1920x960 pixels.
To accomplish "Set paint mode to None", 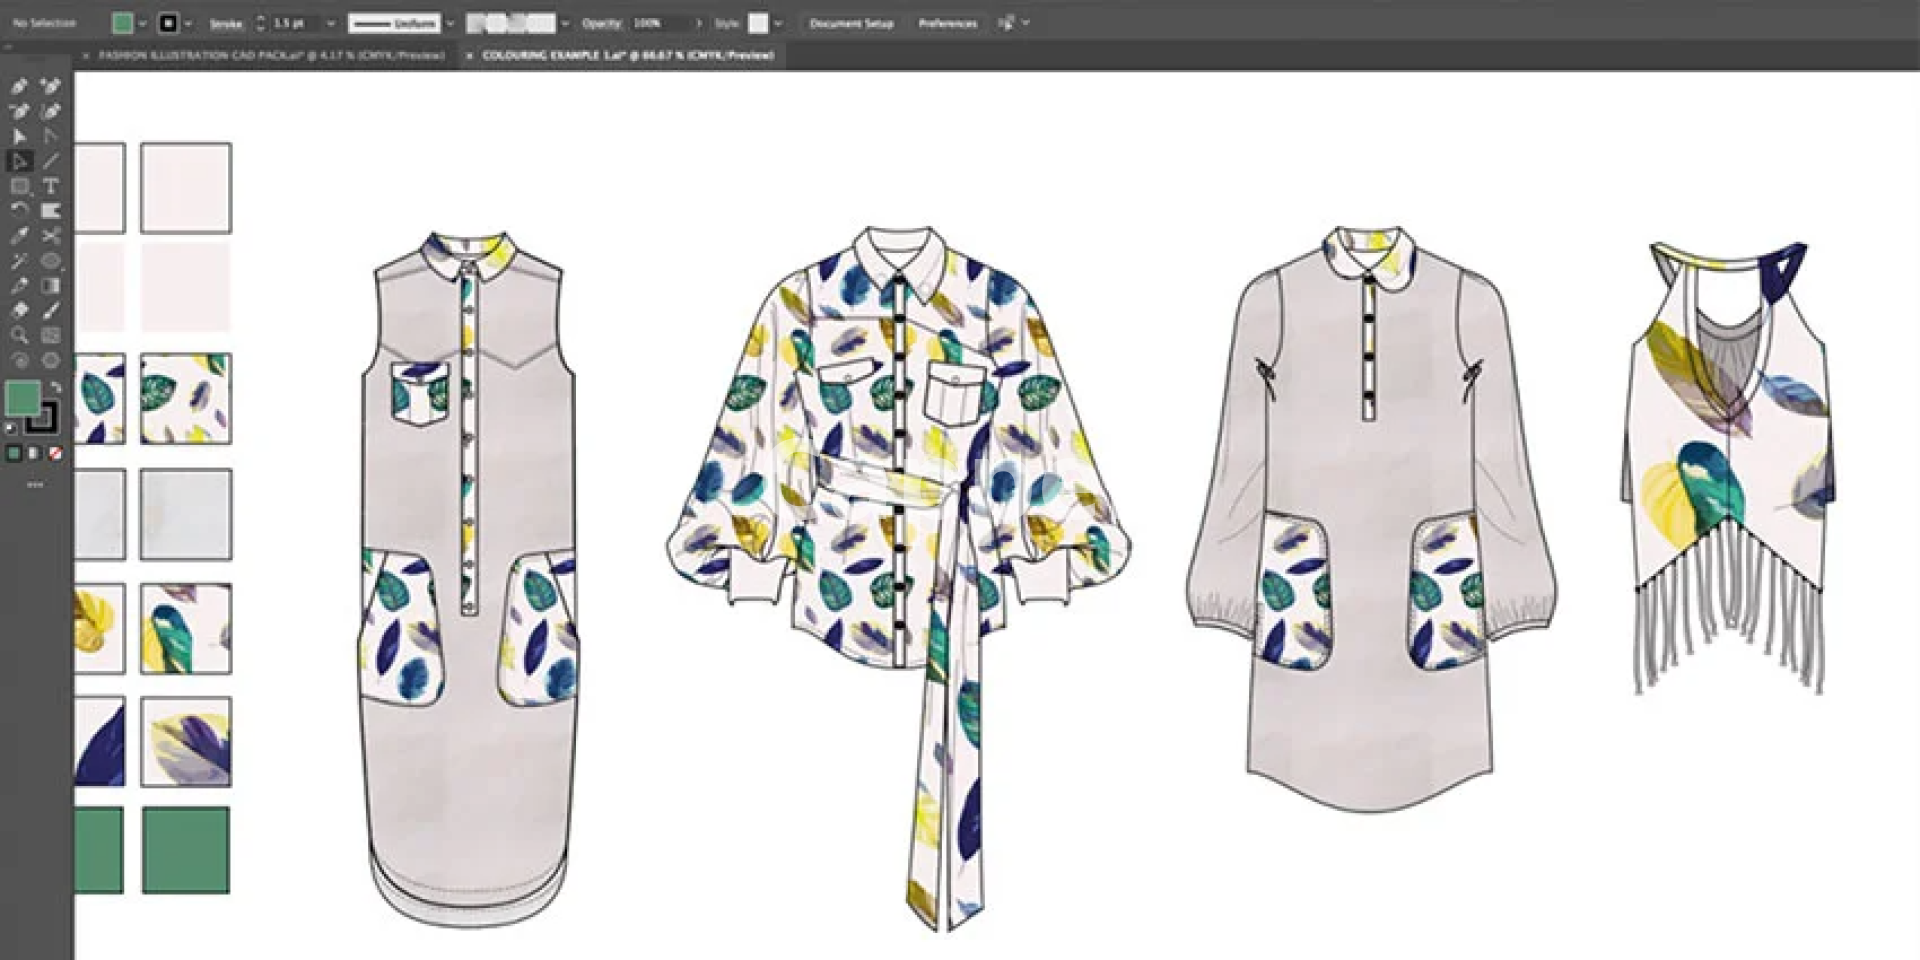I will (56, 454).
